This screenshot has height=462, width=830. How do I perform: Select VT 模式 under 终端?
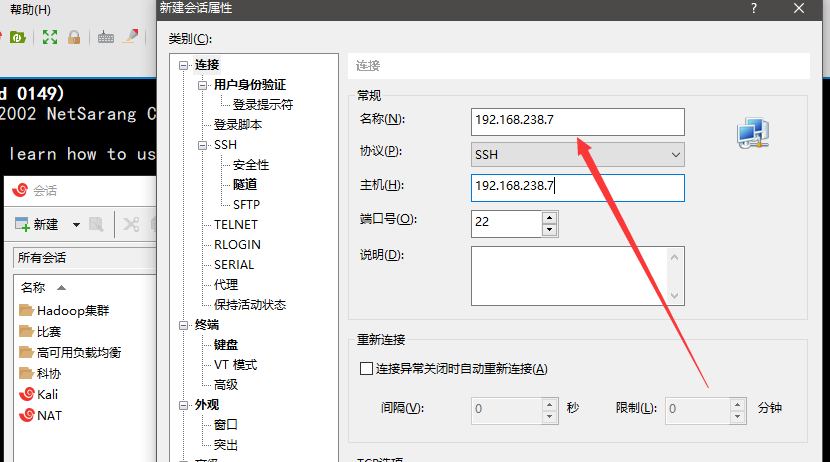236,365
